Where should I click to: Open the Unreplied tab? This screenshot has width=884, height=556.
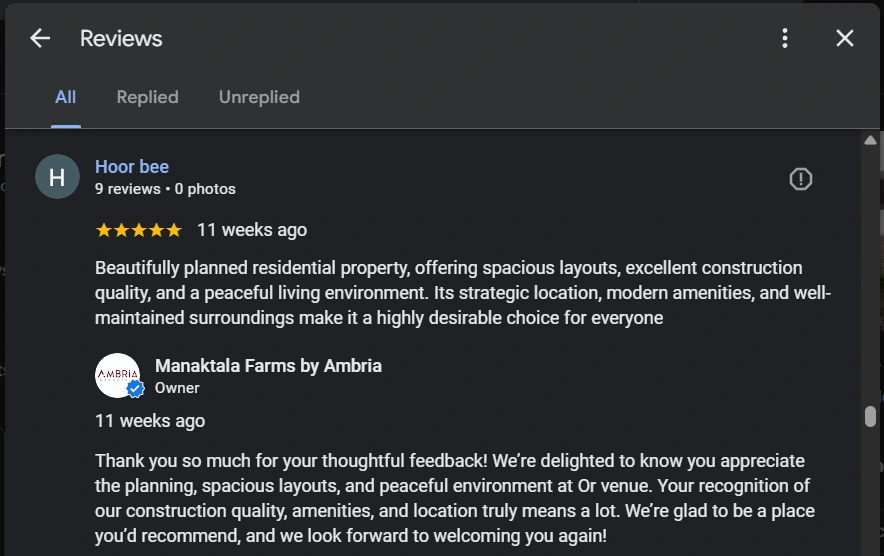pos(259,97)
